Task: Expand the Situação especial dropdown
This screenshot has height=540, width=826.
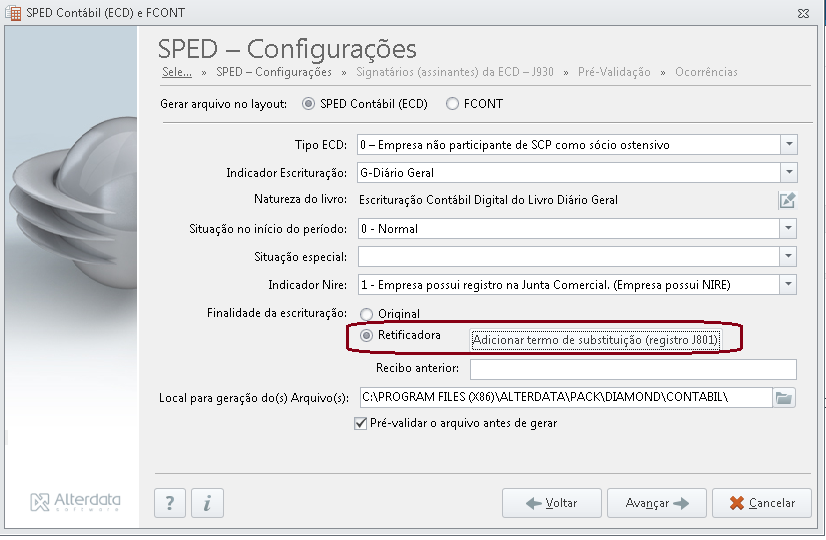Action: 788,257
